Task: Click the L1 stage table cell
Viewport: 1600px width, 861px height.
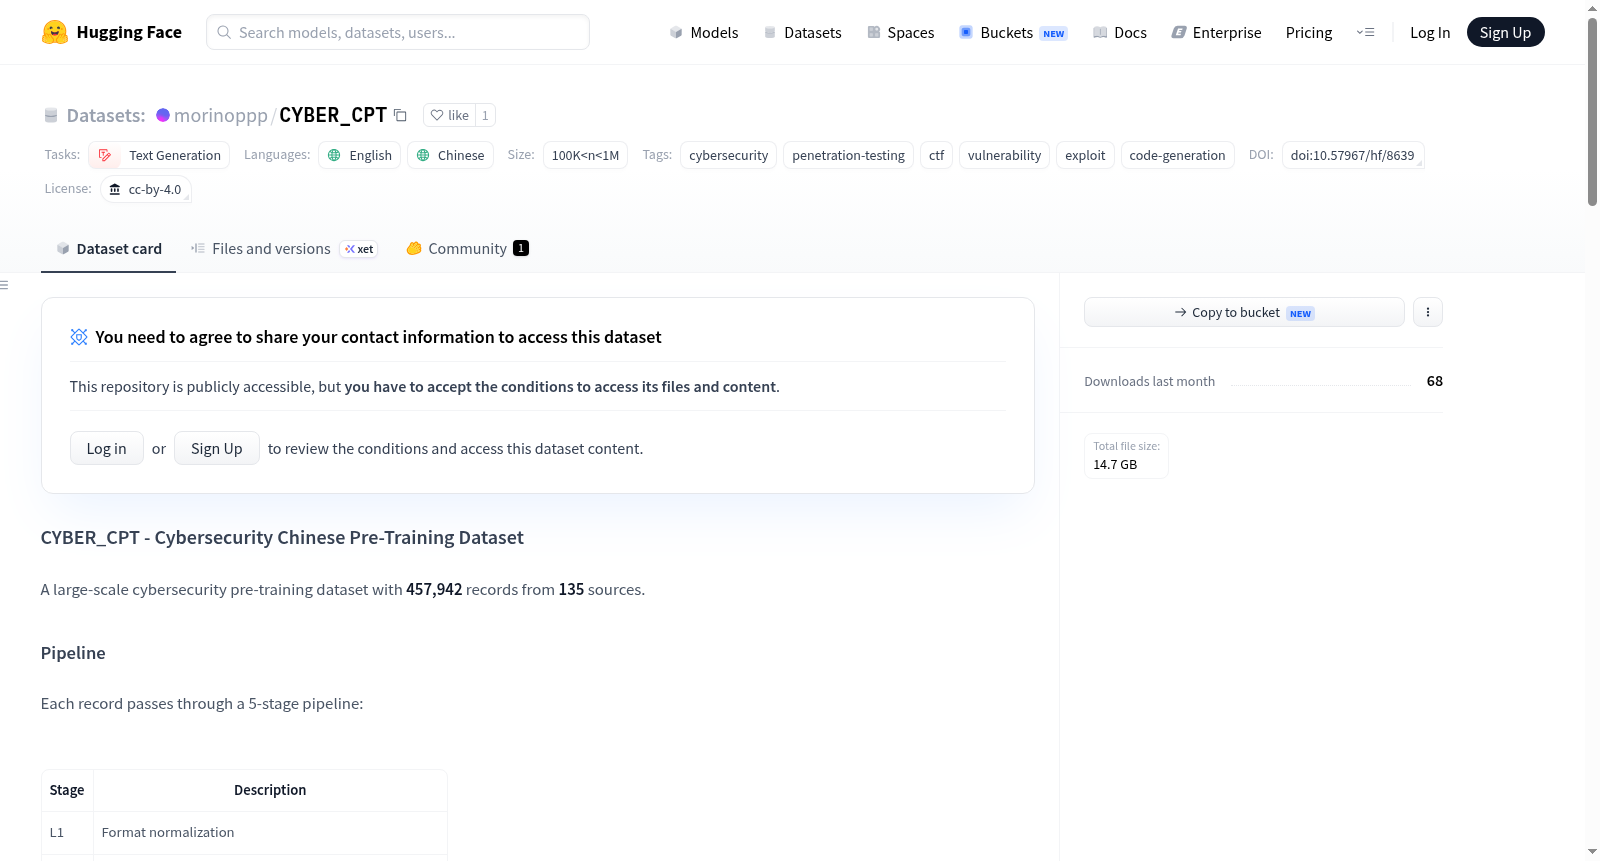Action: (67, 832)
